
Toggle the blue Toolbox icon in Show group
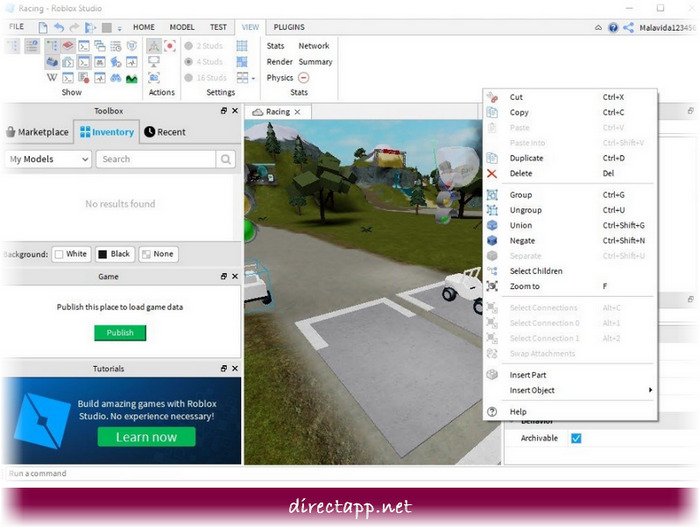pyautogui.click(x=52, y=62)
